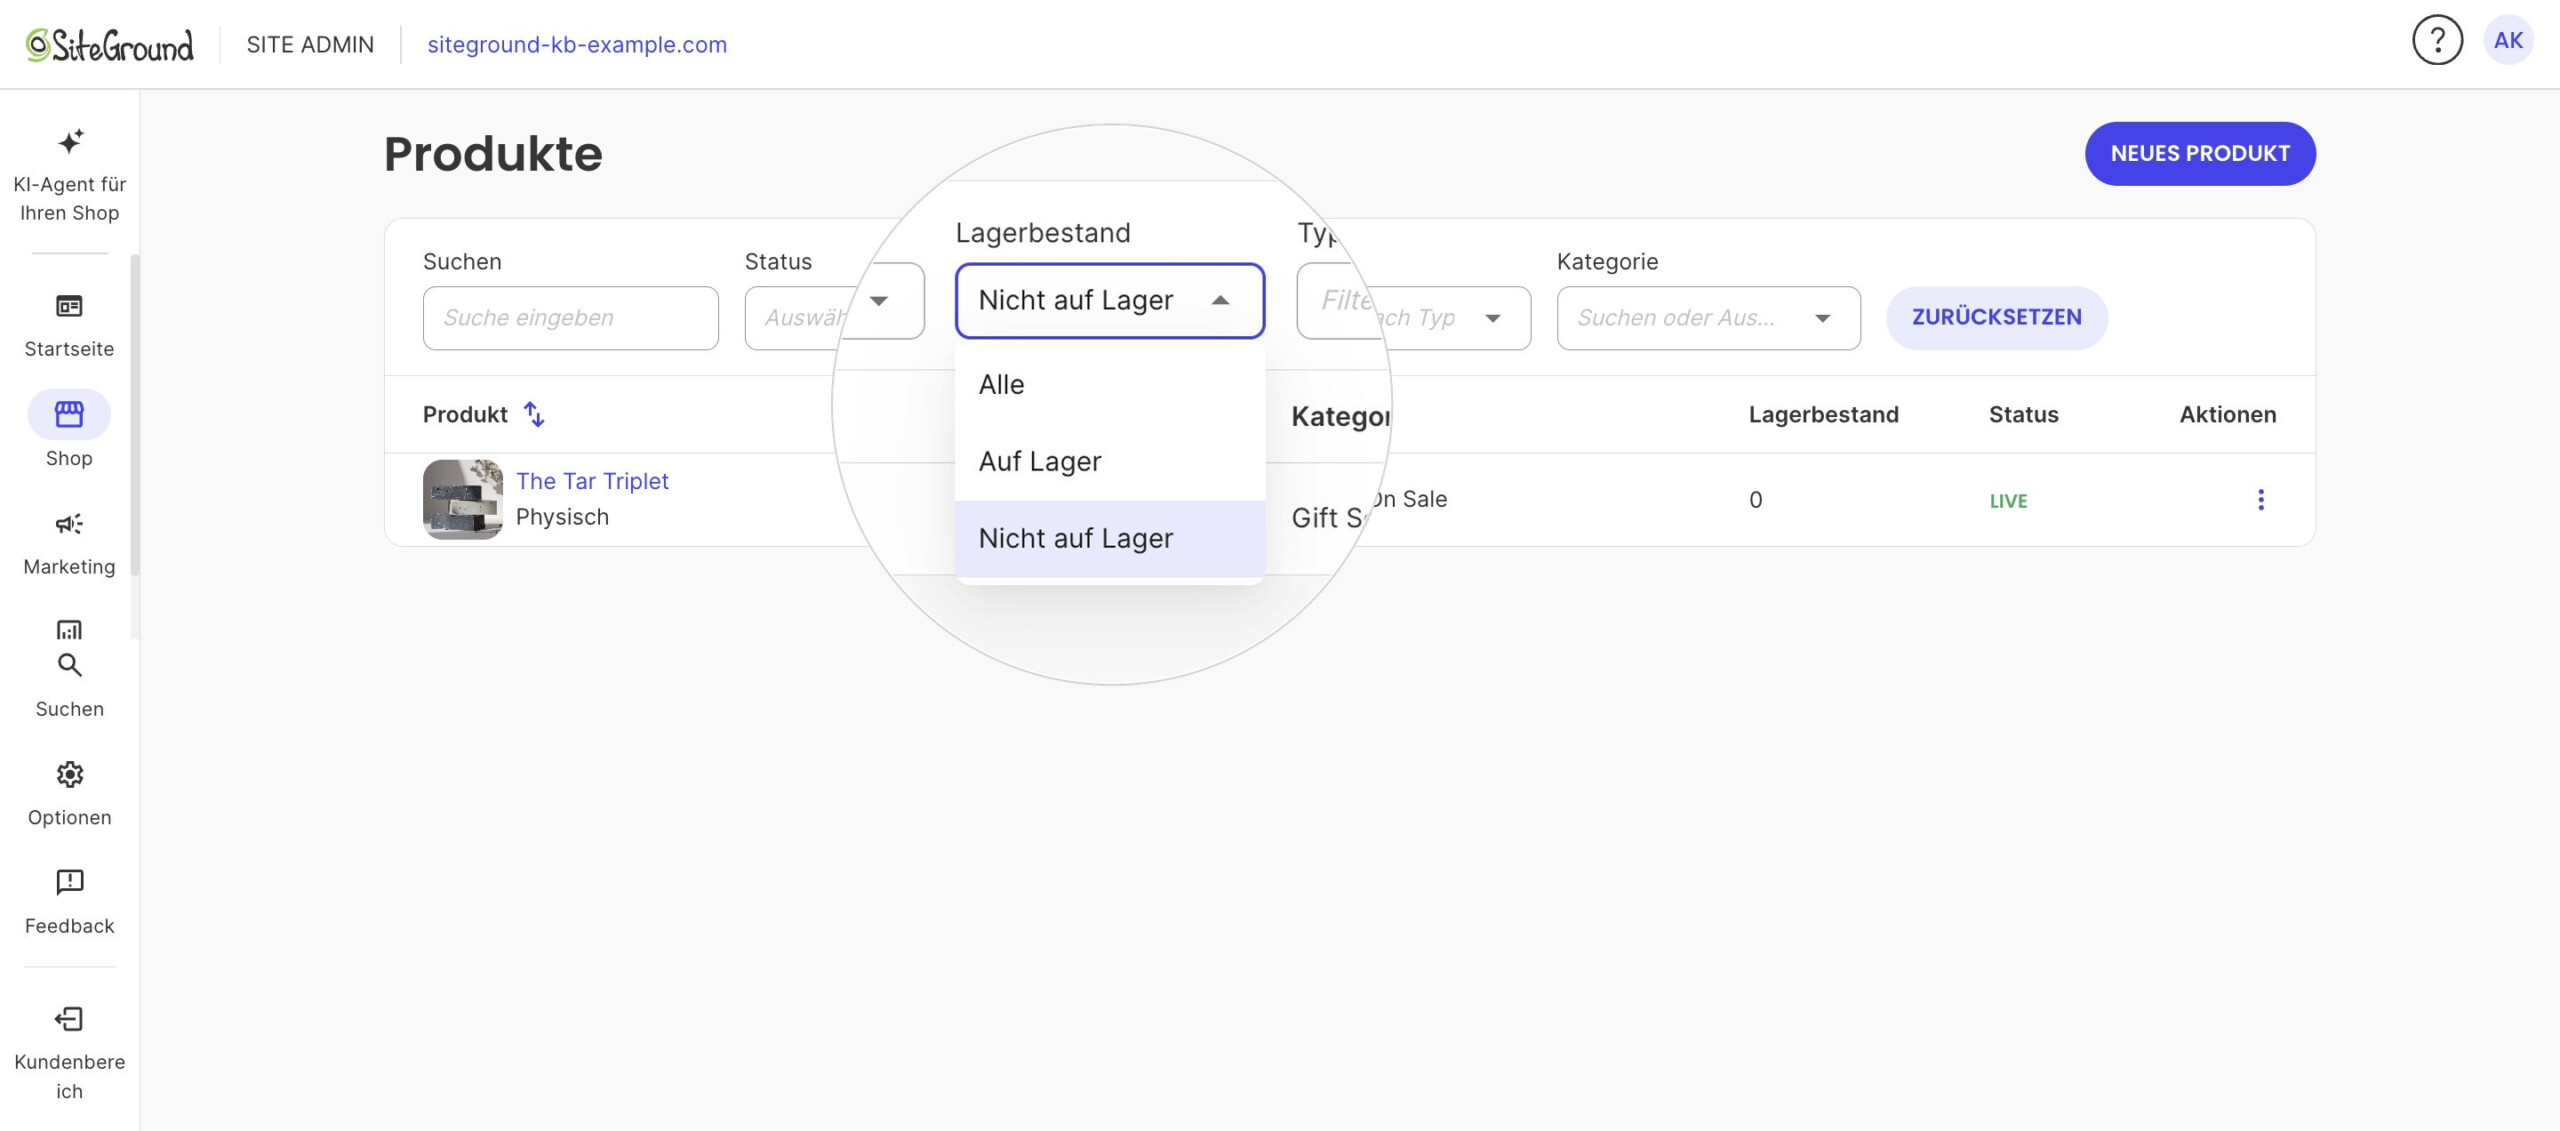
Task: Collapse the Lagerbestand dropdown
Action: coord(1220,301)
